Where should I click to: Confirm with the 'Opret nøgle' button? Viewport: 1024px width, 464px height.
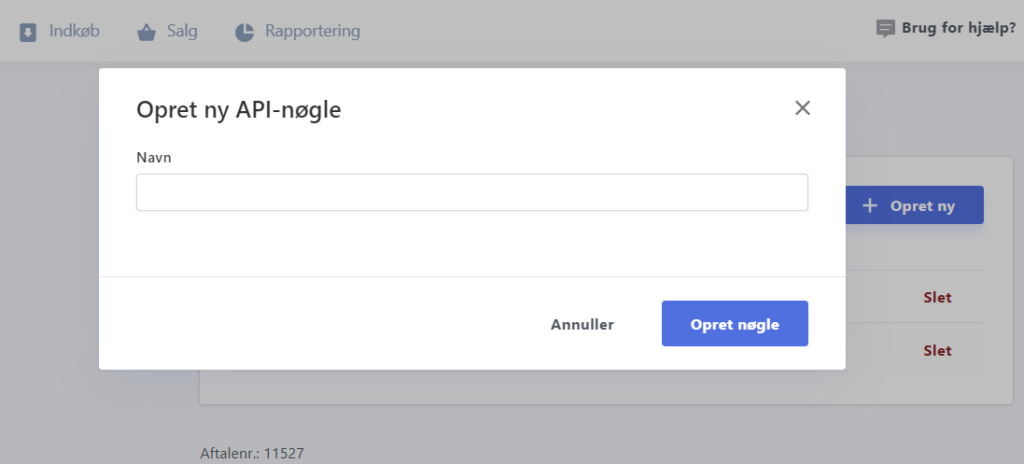734,324
